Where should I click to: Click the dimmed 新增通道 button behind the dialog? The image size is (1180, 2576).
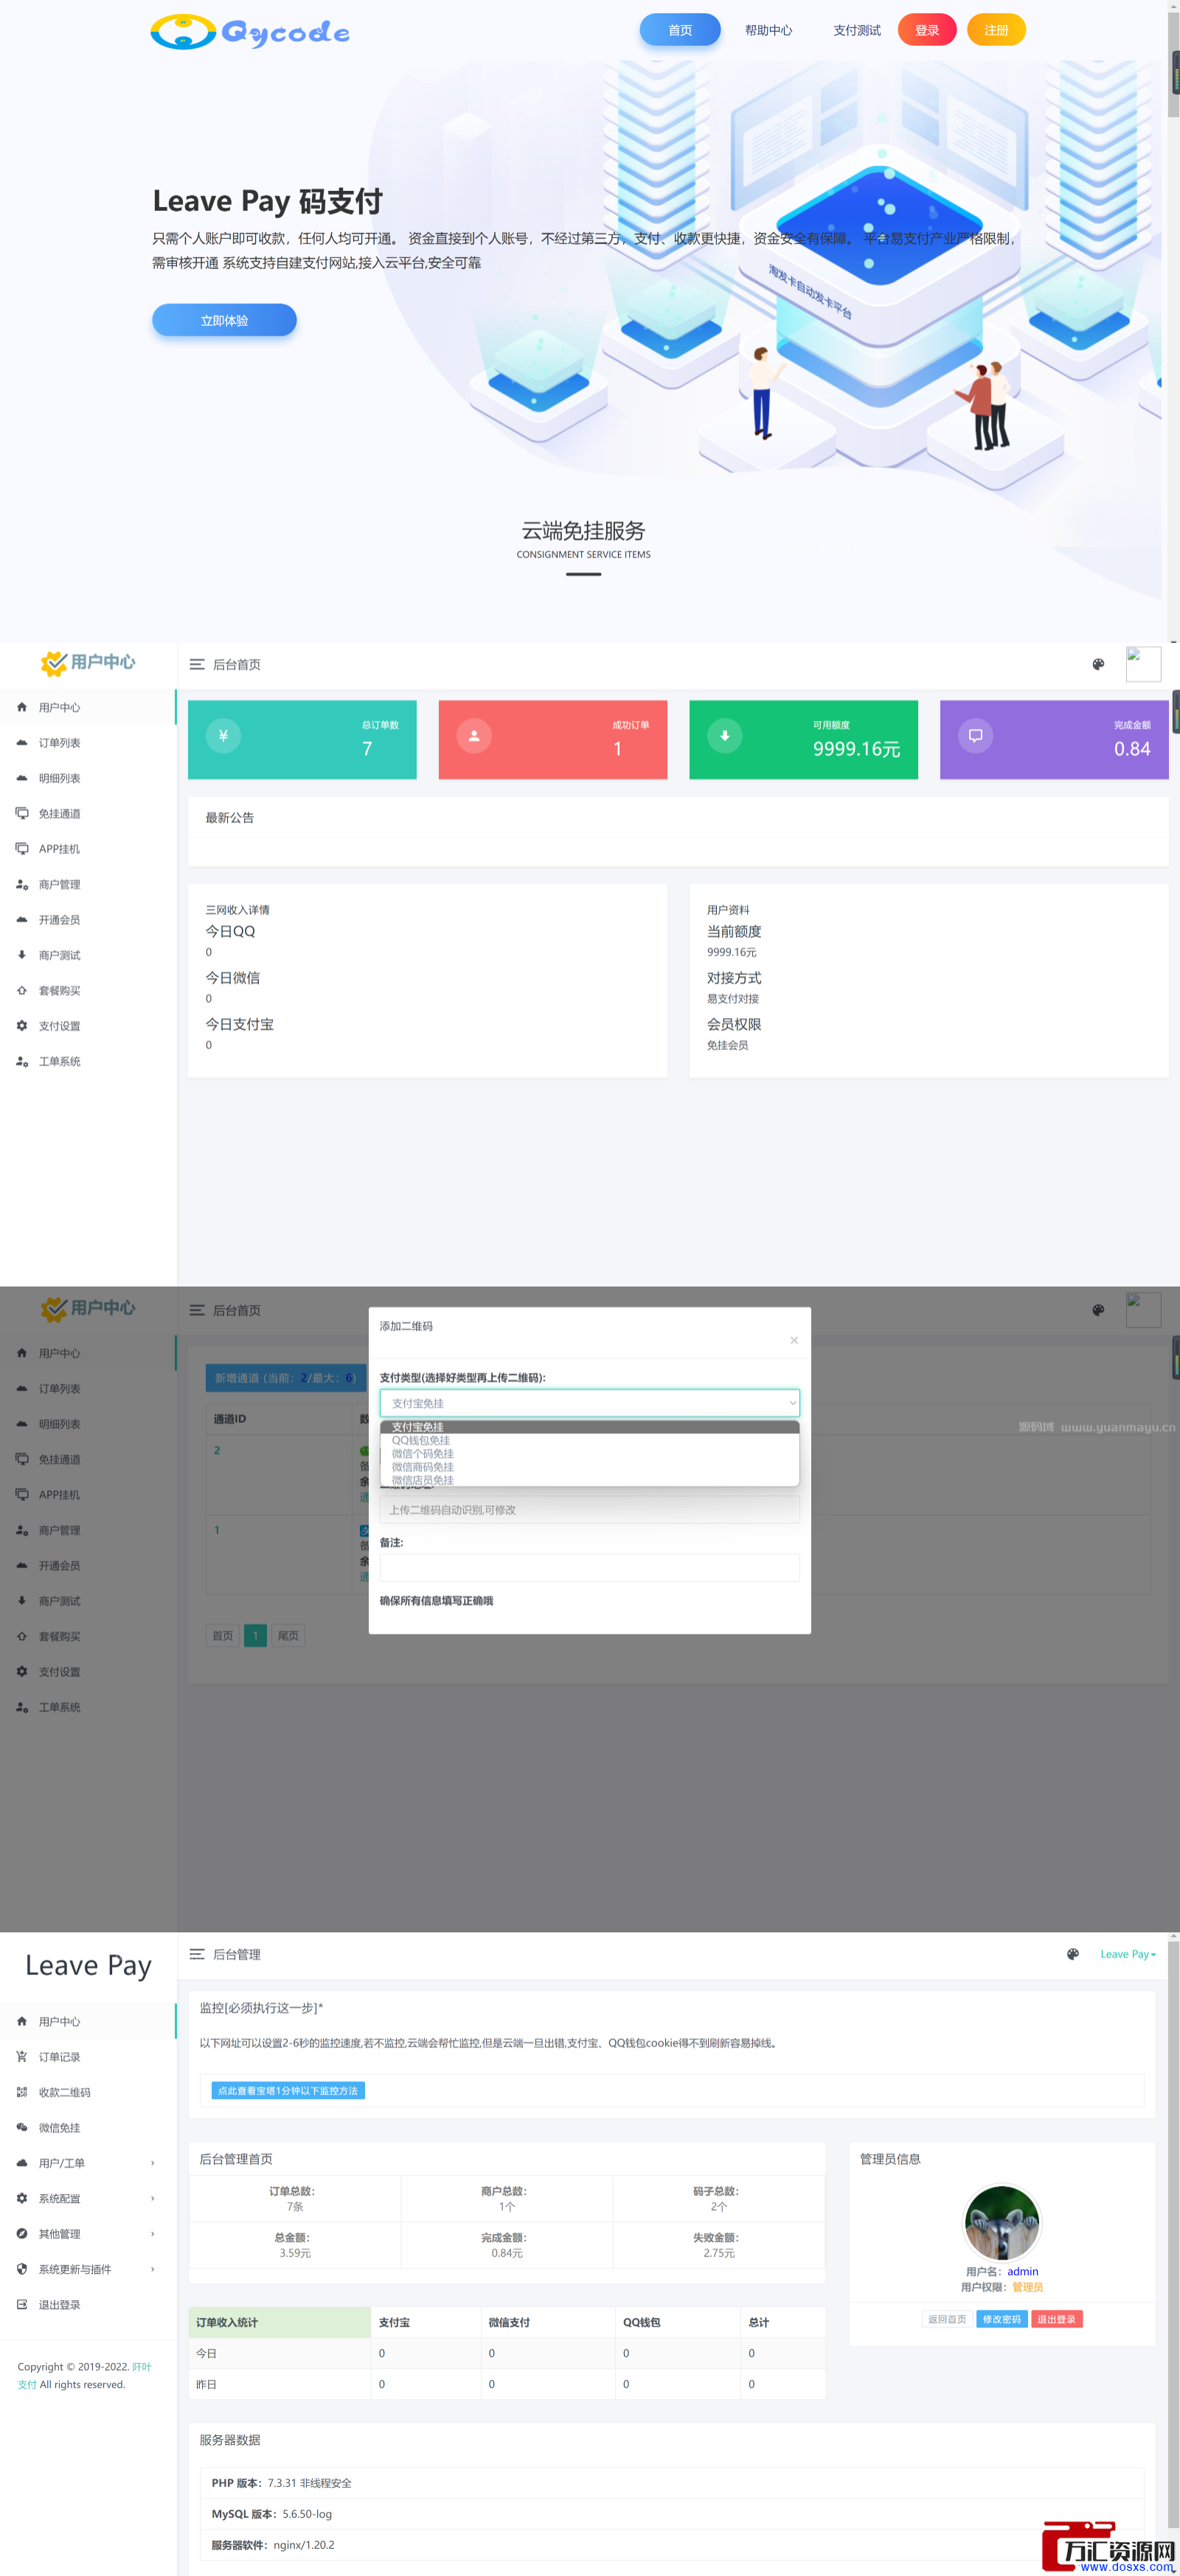(x=286, y=1378)
